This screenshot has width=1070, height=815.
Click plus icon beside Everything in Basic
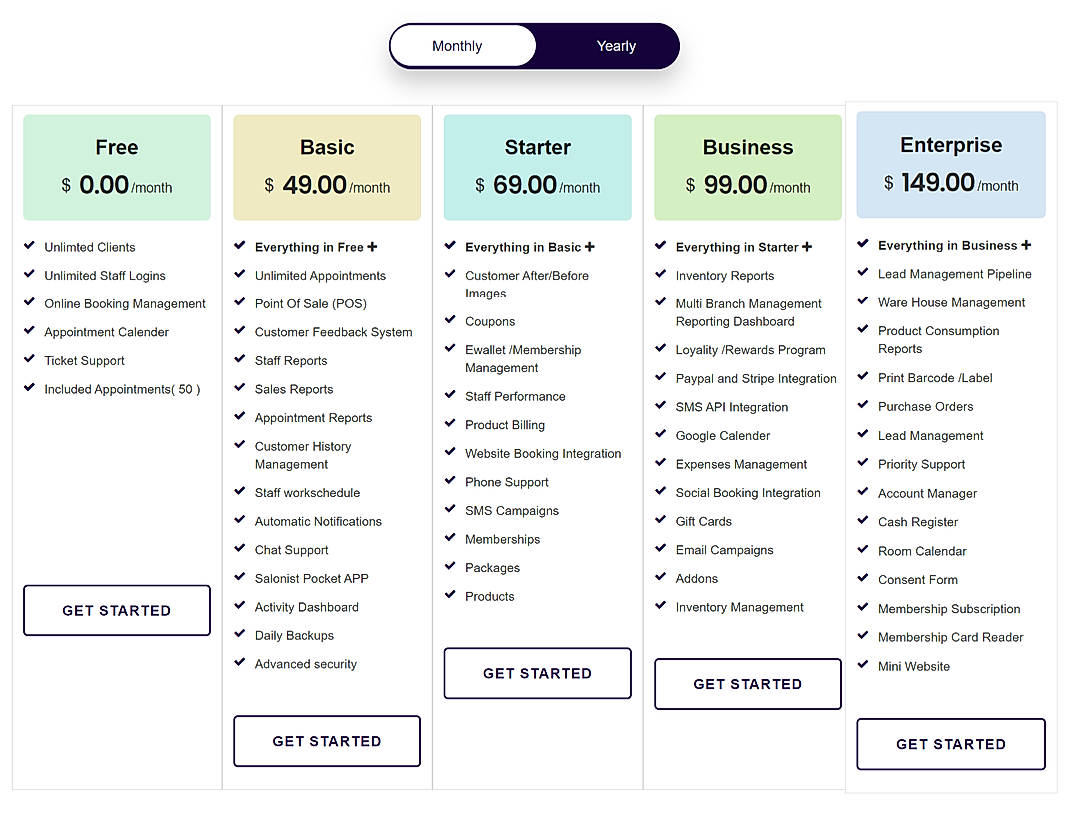590,246
